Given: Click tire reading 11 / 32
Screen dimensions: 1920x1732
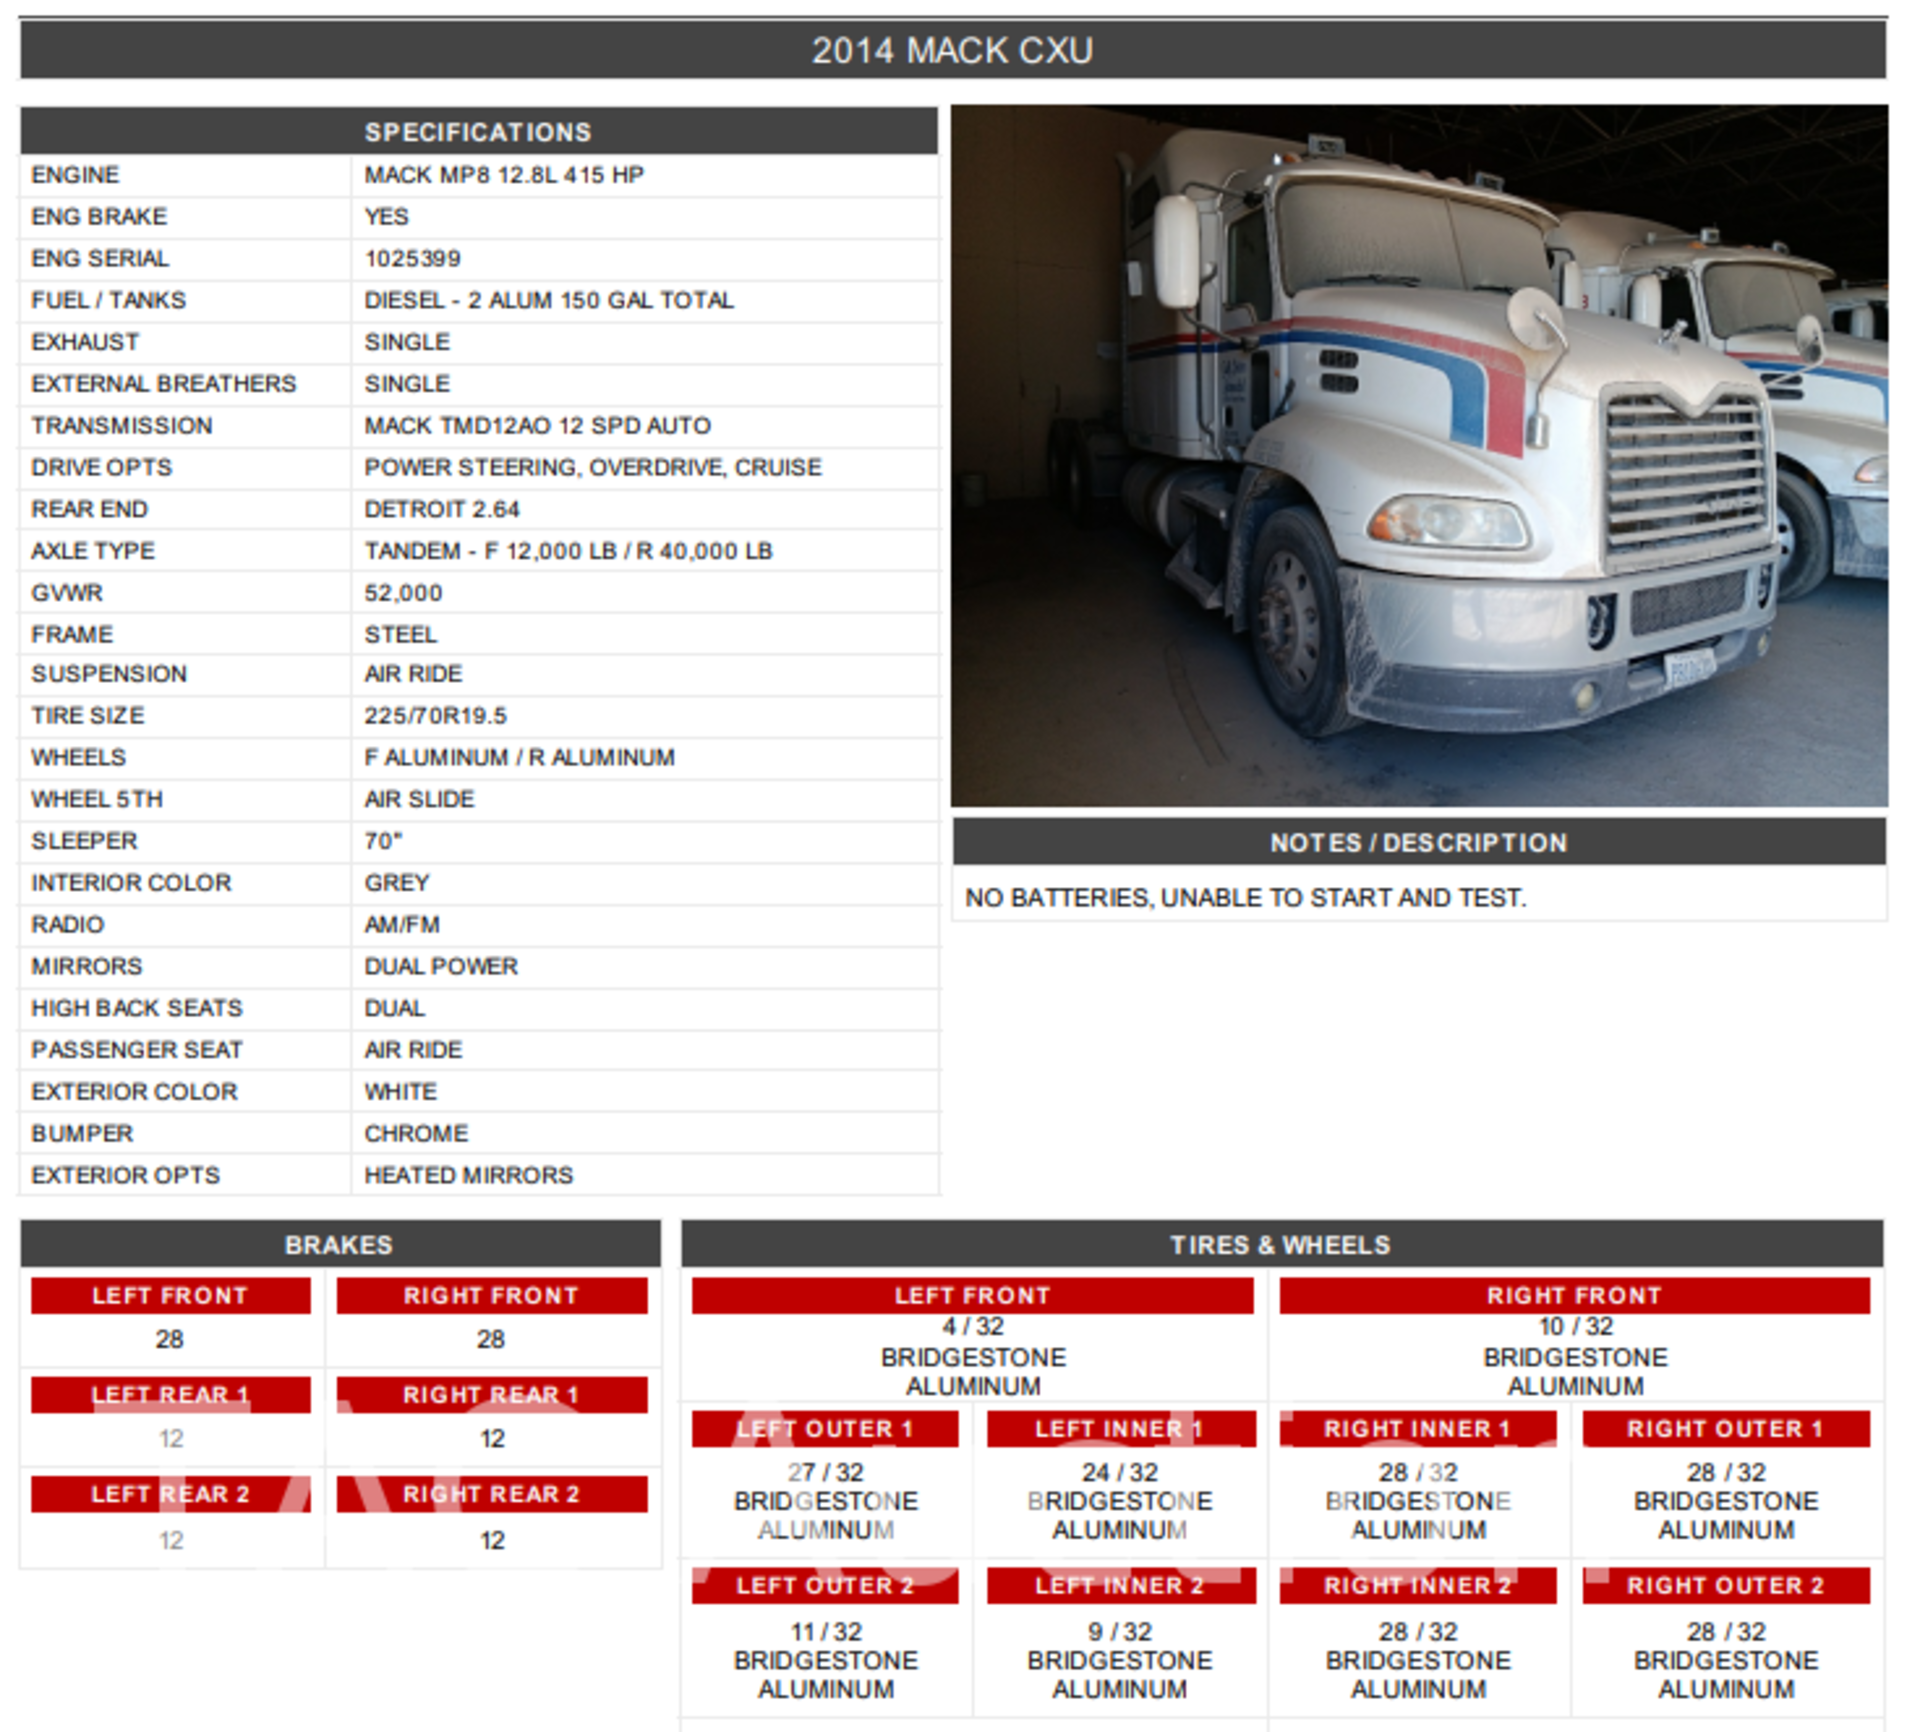Looking at the screenshot, I should click(x=826, y=1632).
